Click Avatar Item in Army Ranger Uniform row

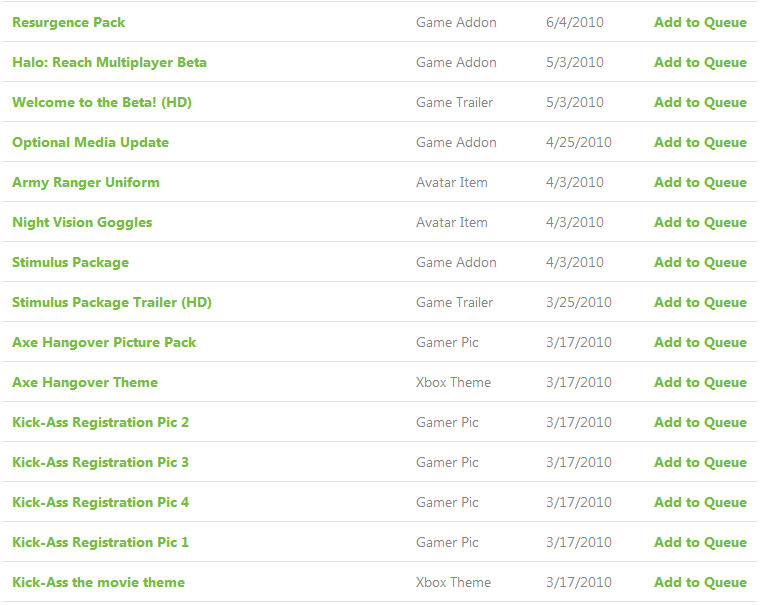tap(452, 182)
